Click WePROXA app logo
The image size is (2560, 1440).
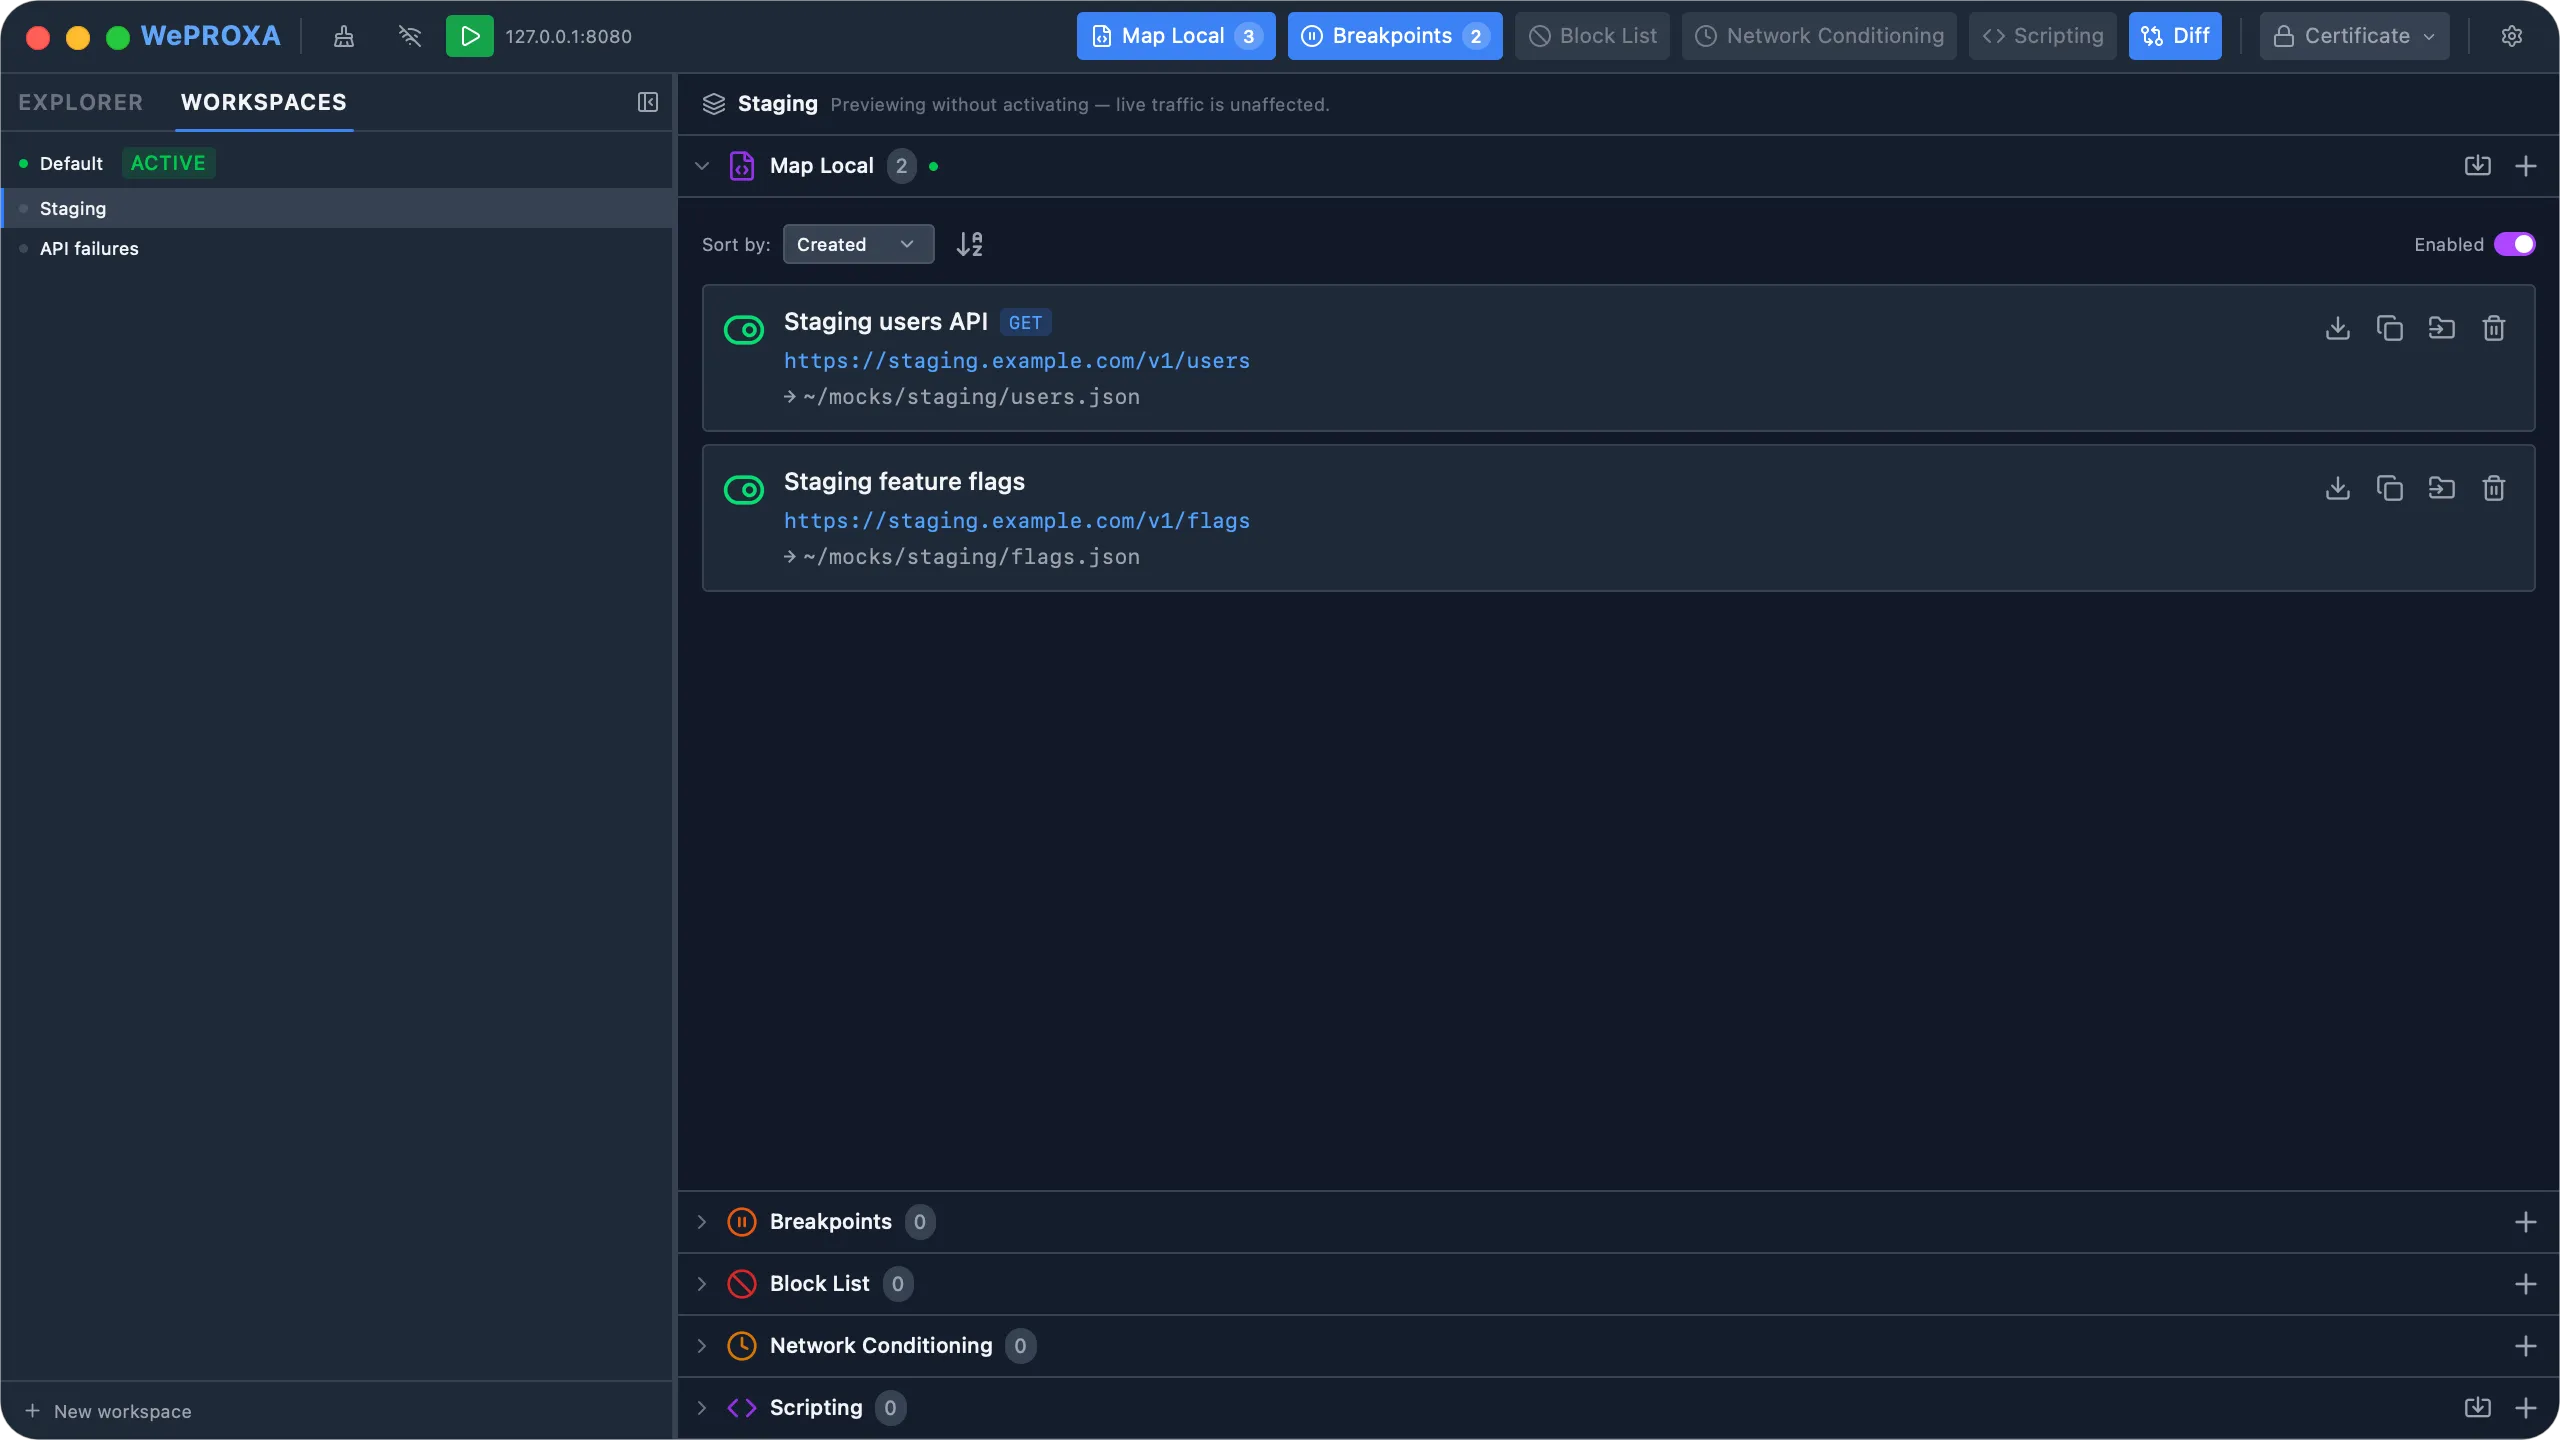[210, 36]
